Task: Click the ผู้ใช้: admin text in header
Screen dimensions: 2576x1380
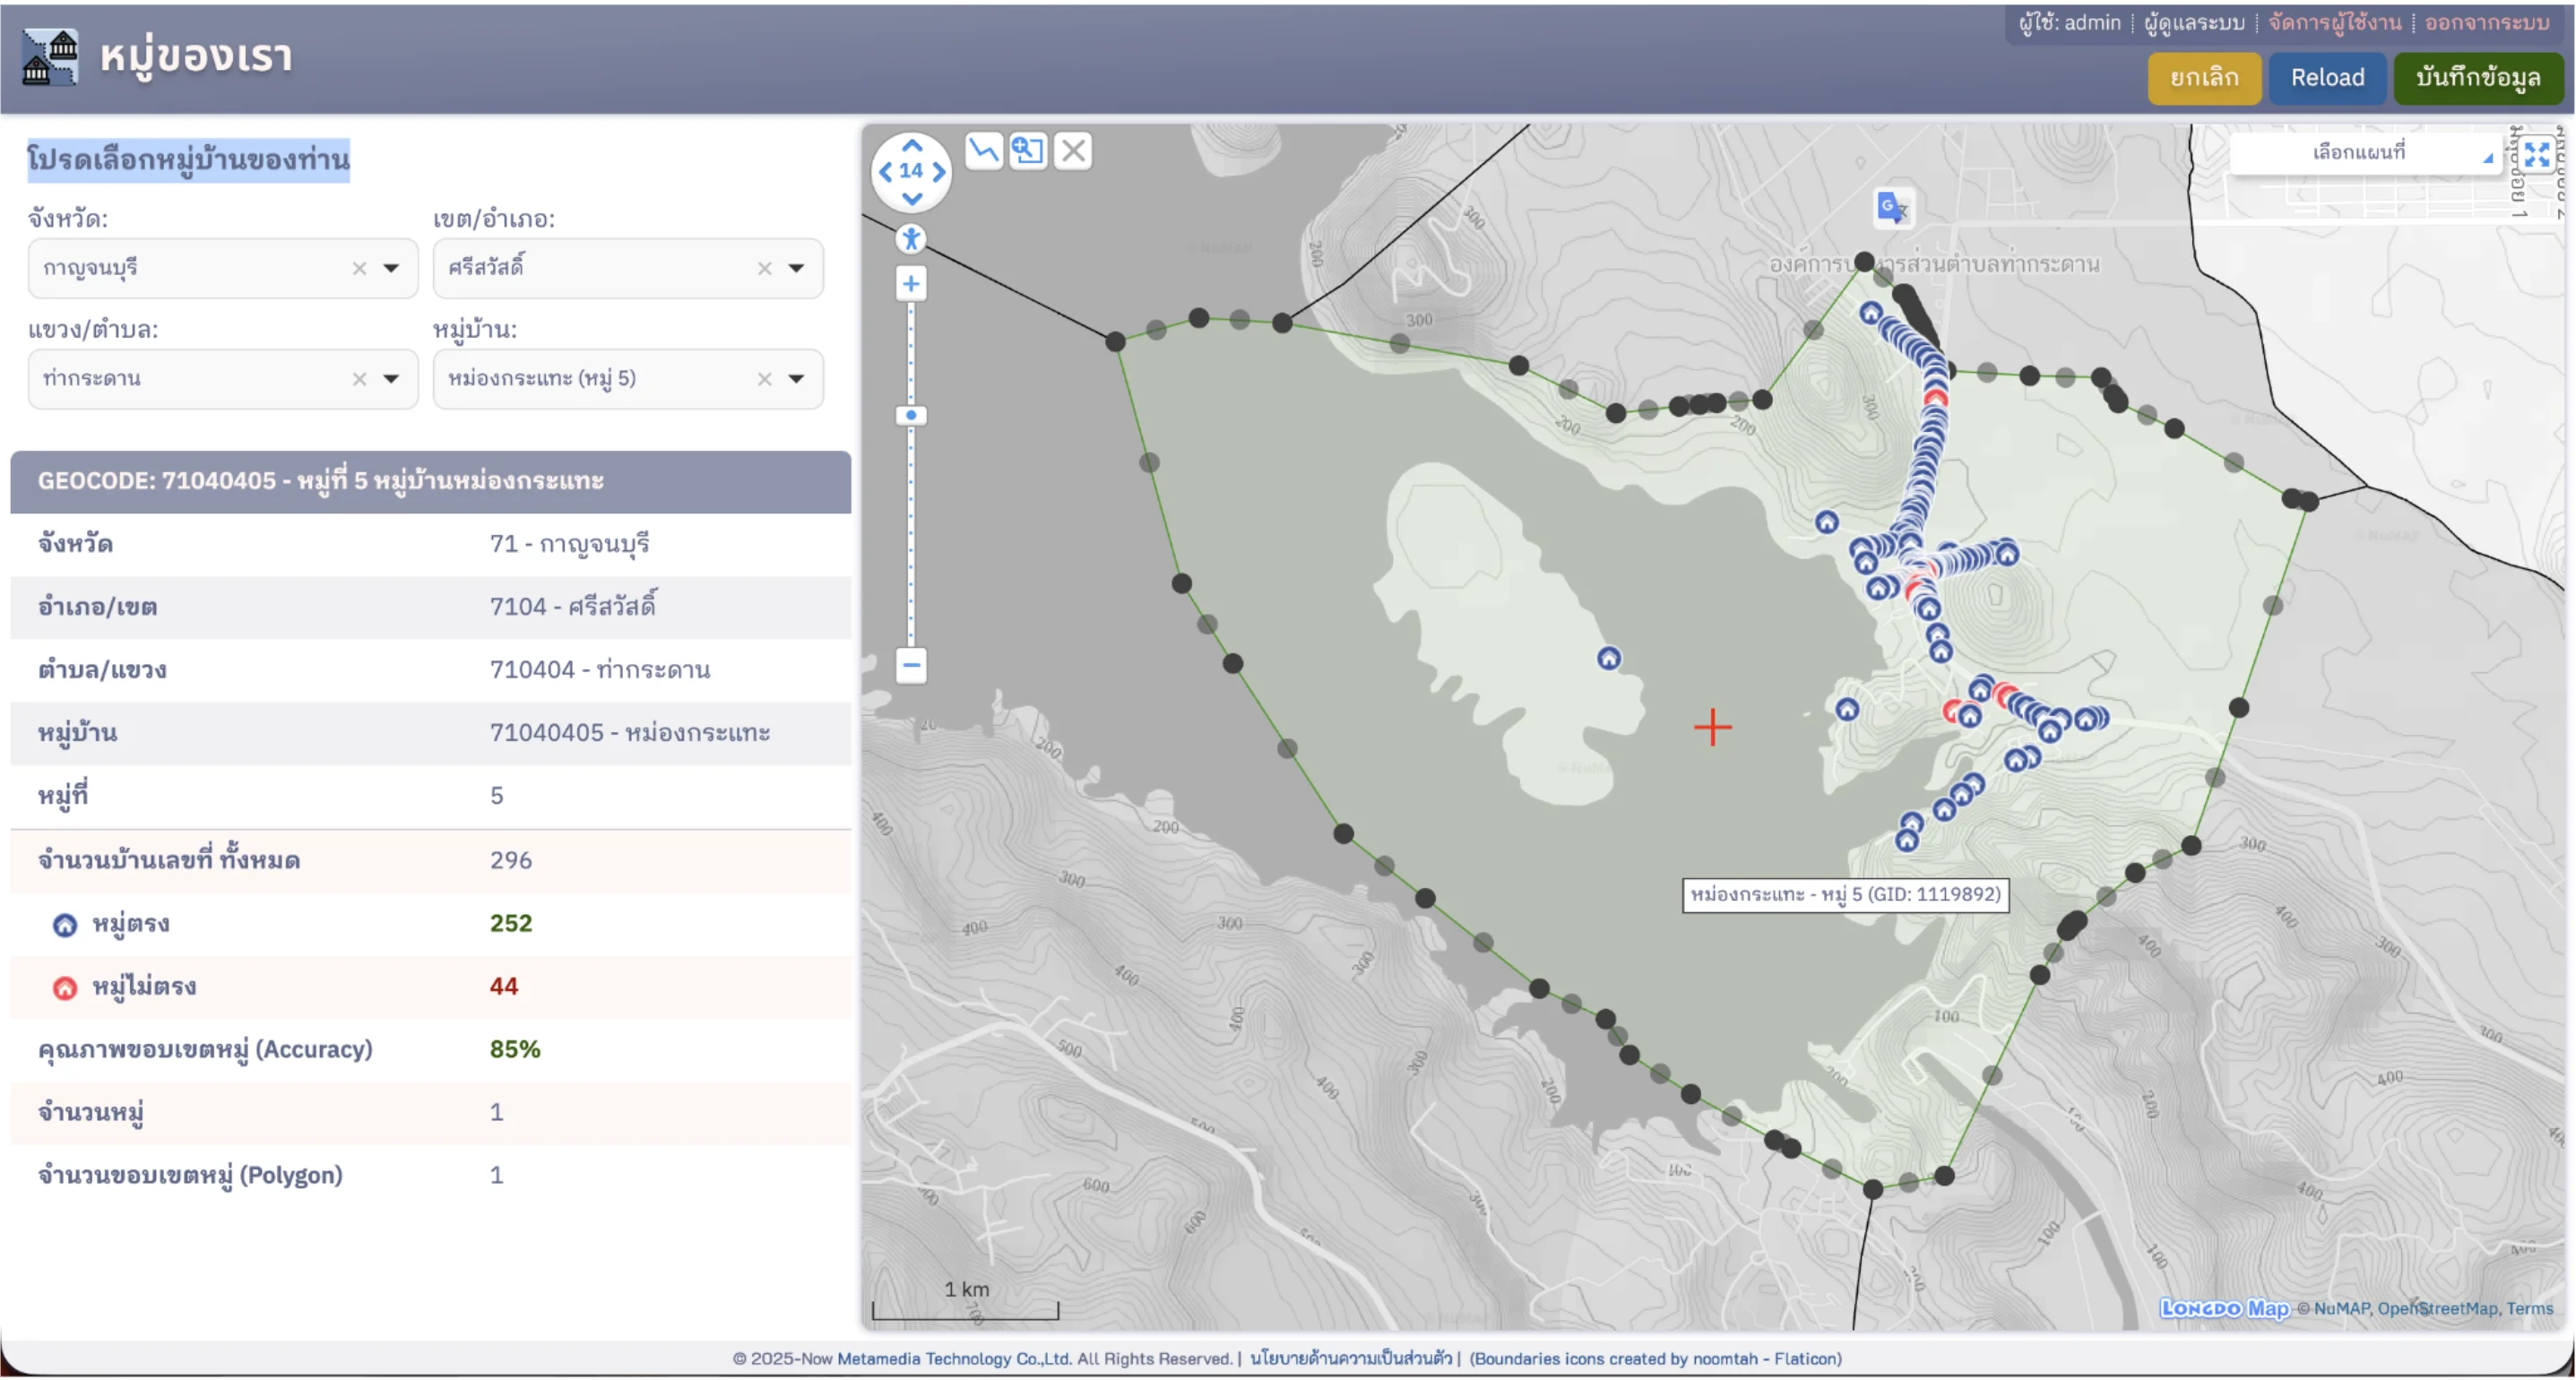Action: (2069, 23)
